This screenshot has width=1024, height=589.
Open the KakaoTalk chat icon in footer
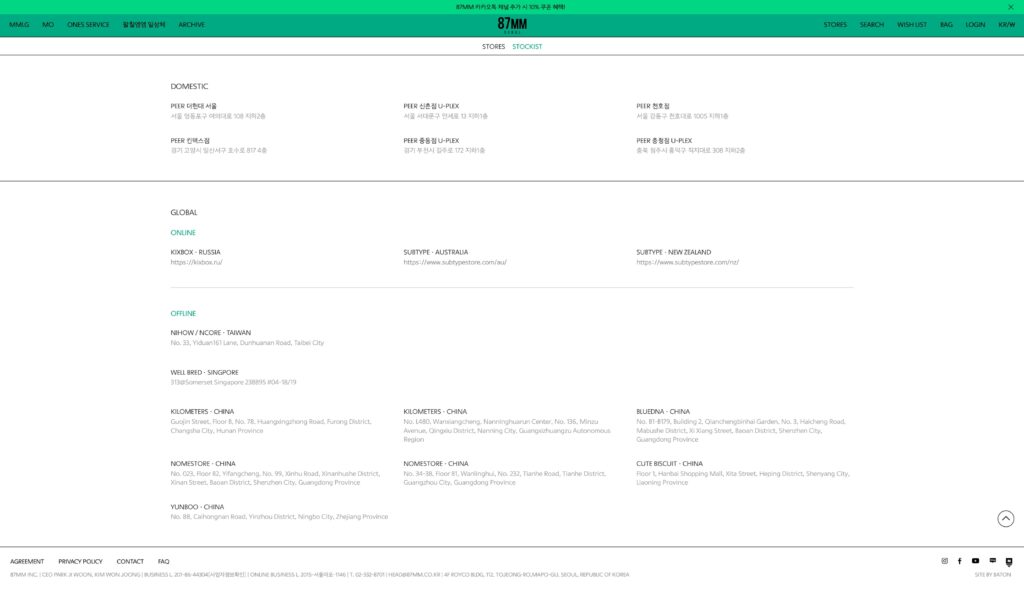[992, 561]
